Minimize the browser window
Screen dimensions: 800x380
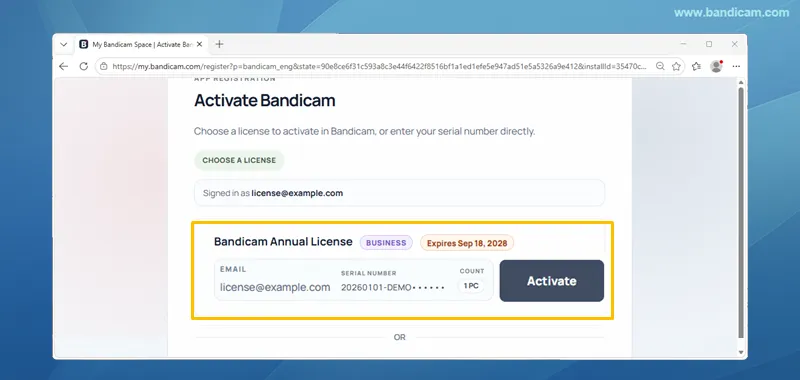click(684, 44)
